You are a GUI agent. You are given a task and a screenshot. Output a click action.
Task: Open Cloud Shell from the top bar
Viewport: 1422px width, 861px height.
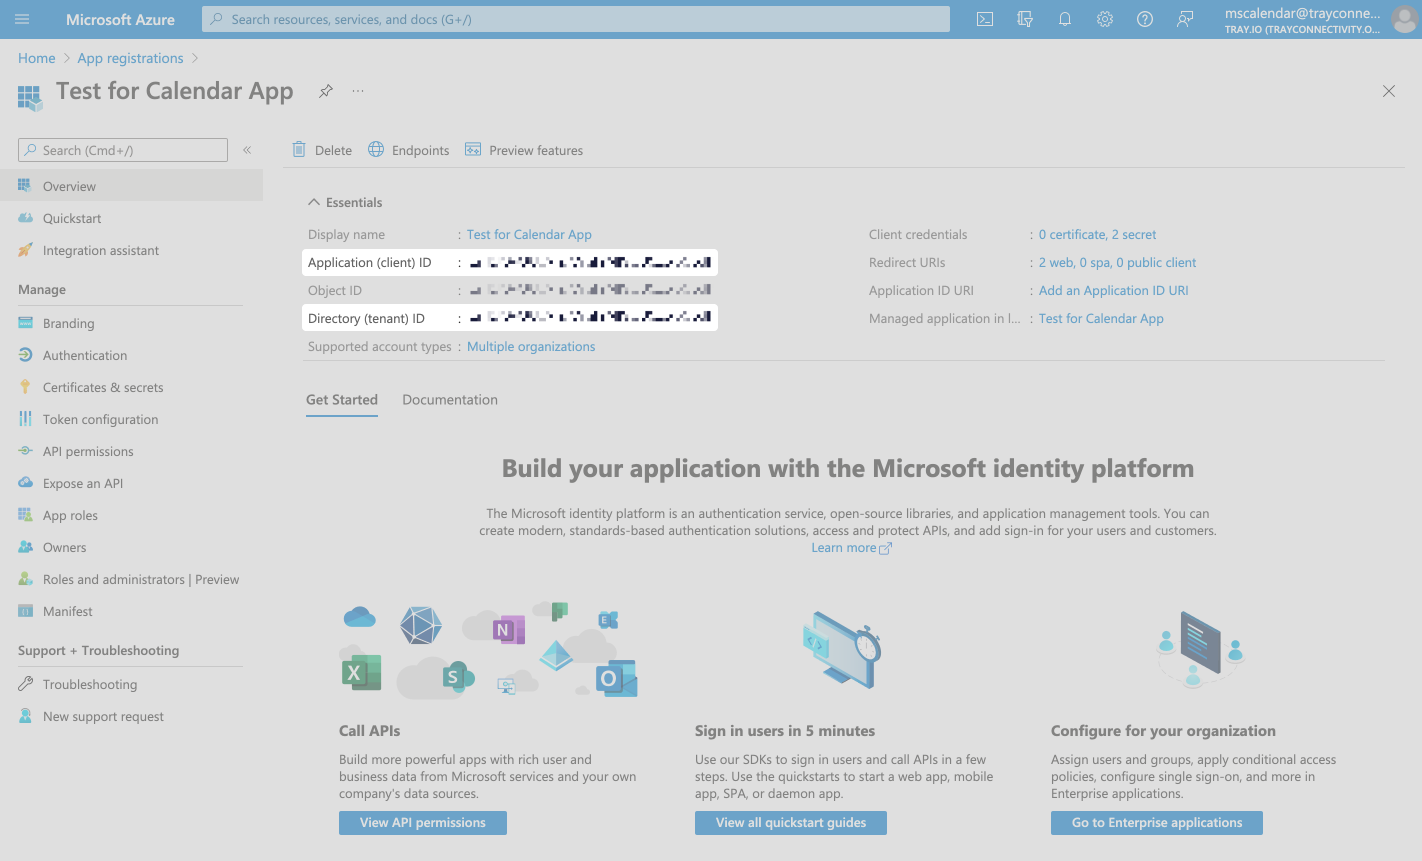pyautogui.click(x=984, y=19)
